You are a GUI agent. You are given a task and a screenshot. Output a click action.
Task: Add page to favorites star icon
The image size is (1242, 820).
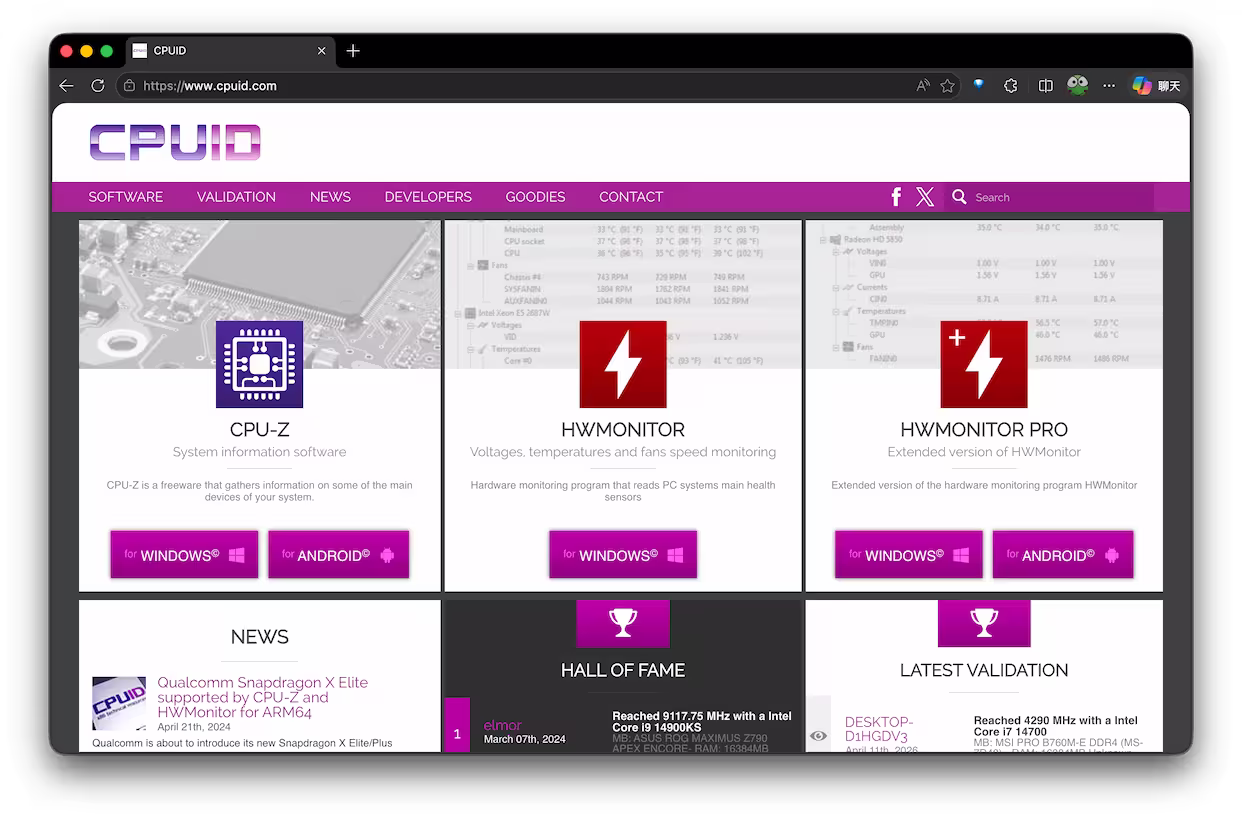coord(947,86)
